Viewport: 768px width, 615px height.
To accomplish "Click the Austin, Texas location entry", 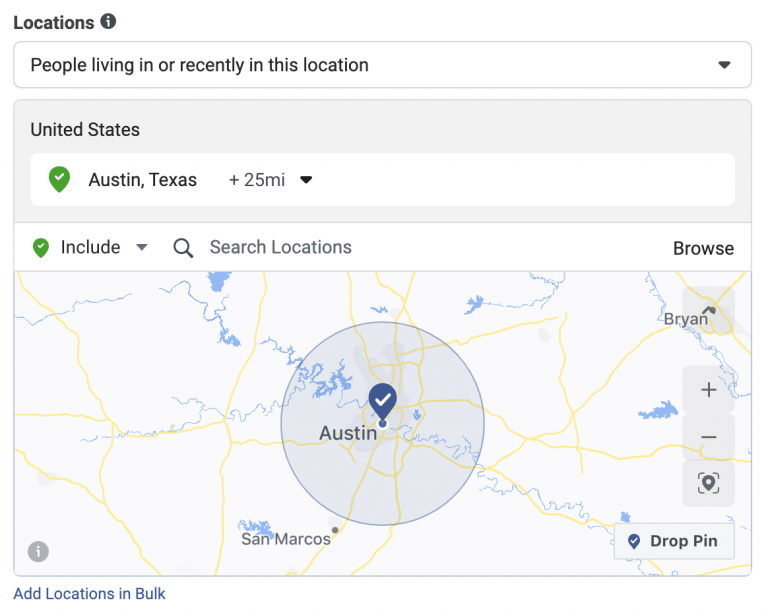I will click(143, 180).
